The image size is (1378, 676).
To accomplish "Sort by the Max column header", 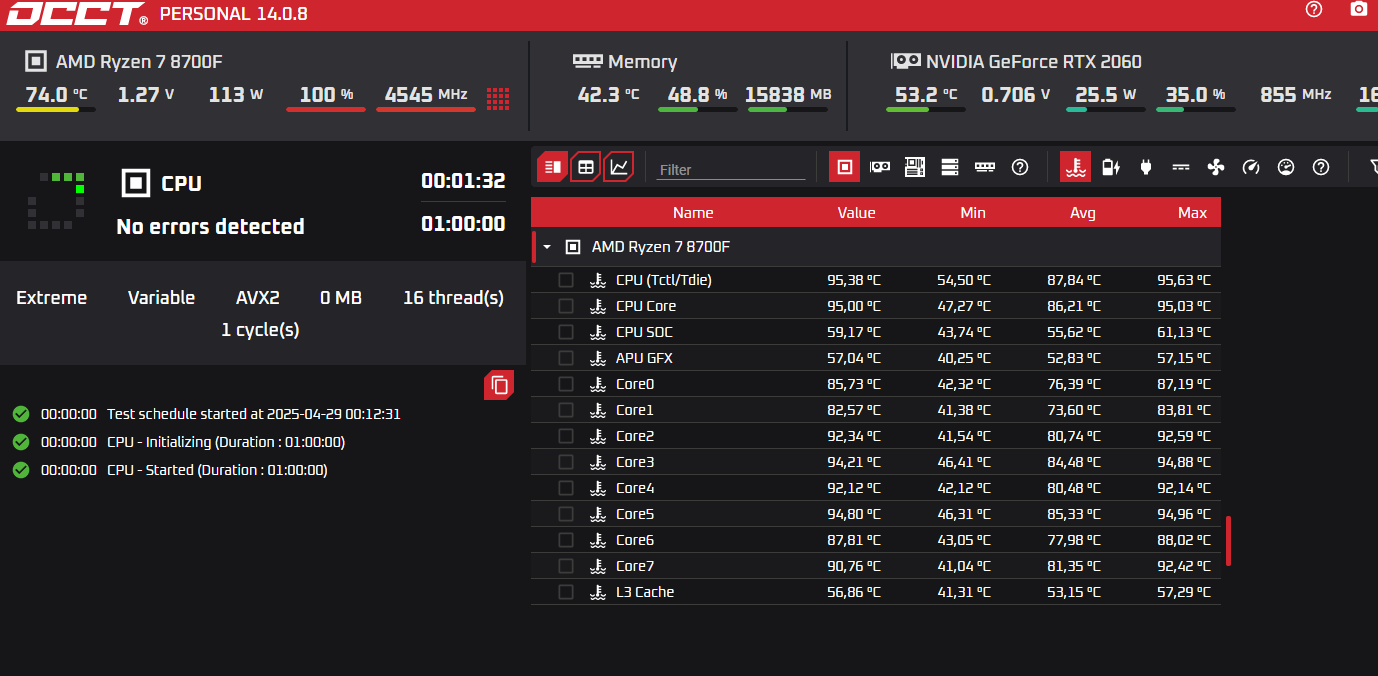I will (1192, 212).
